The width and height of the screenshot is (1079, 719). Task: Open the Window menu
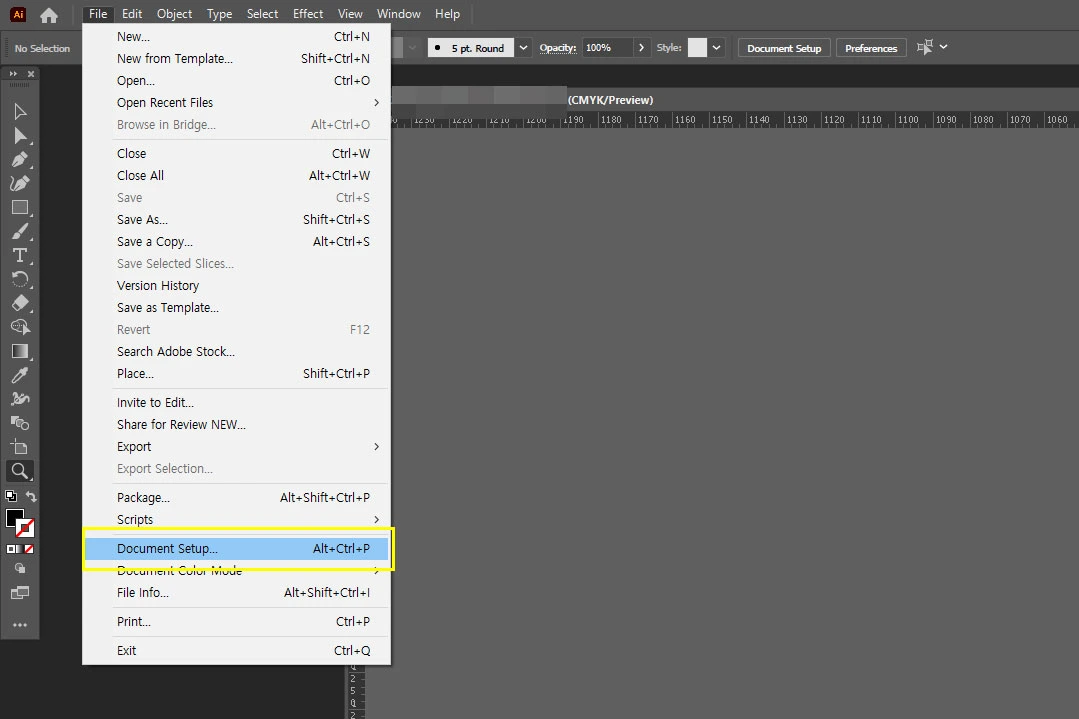pos(398,14)
